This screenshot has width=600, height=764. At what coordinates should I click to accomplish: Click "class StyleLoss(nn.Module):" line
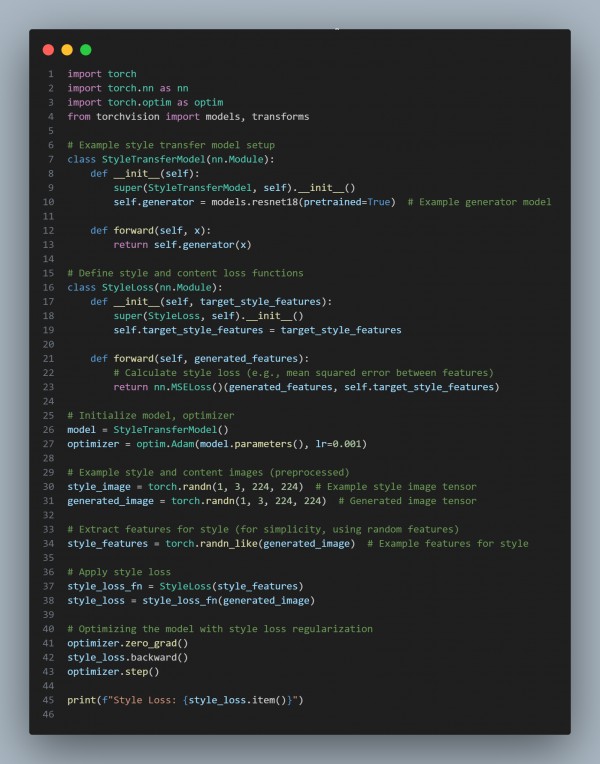[145, 287]
